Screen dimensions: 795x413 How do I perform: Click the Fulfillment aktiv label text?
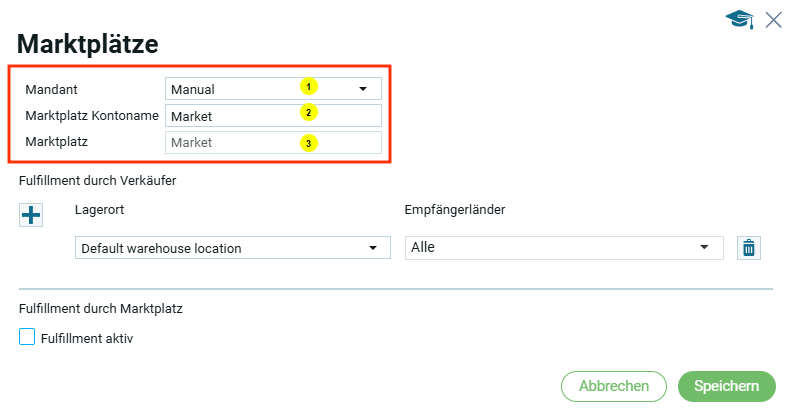pyautogui.click(x=87, y=339)
